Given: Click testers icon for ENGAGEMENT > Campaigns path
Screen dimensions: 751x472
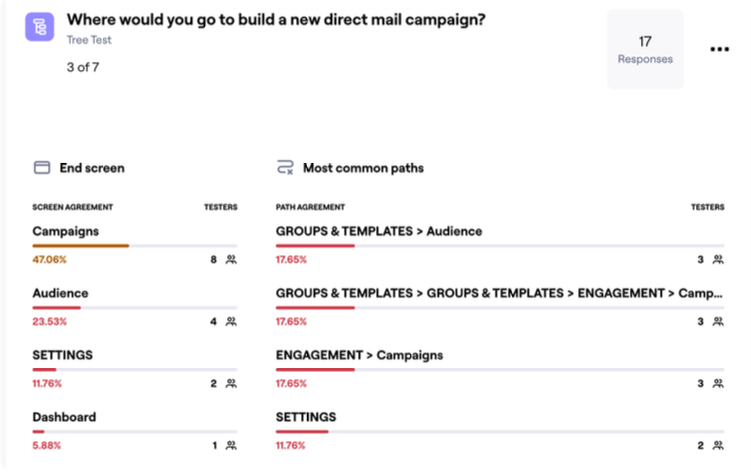Looking at the screenshot, I should pyautogui.click(x=718, y=384).
